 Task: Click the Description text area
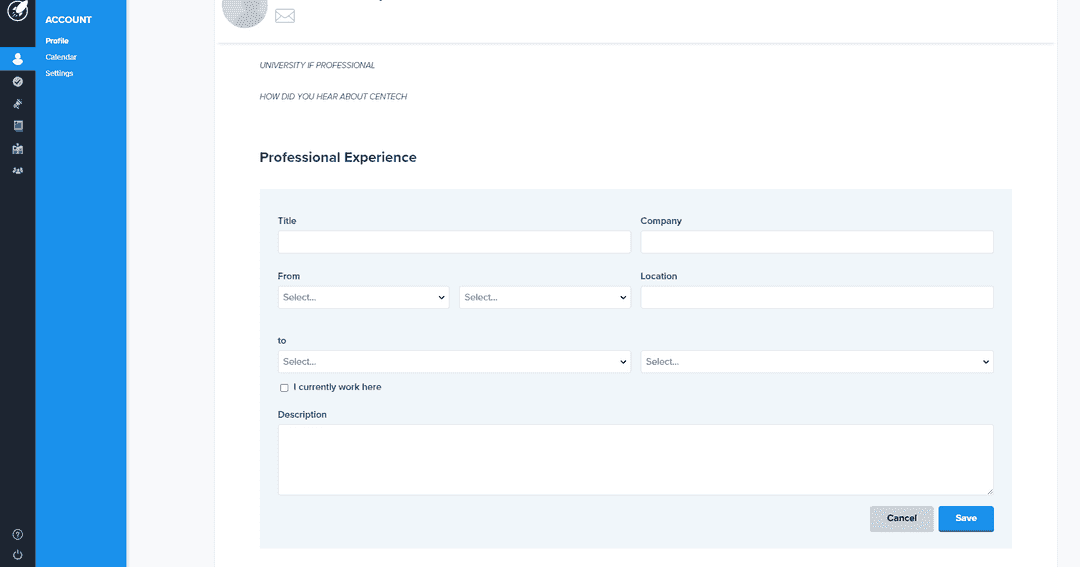coord(635,459)
